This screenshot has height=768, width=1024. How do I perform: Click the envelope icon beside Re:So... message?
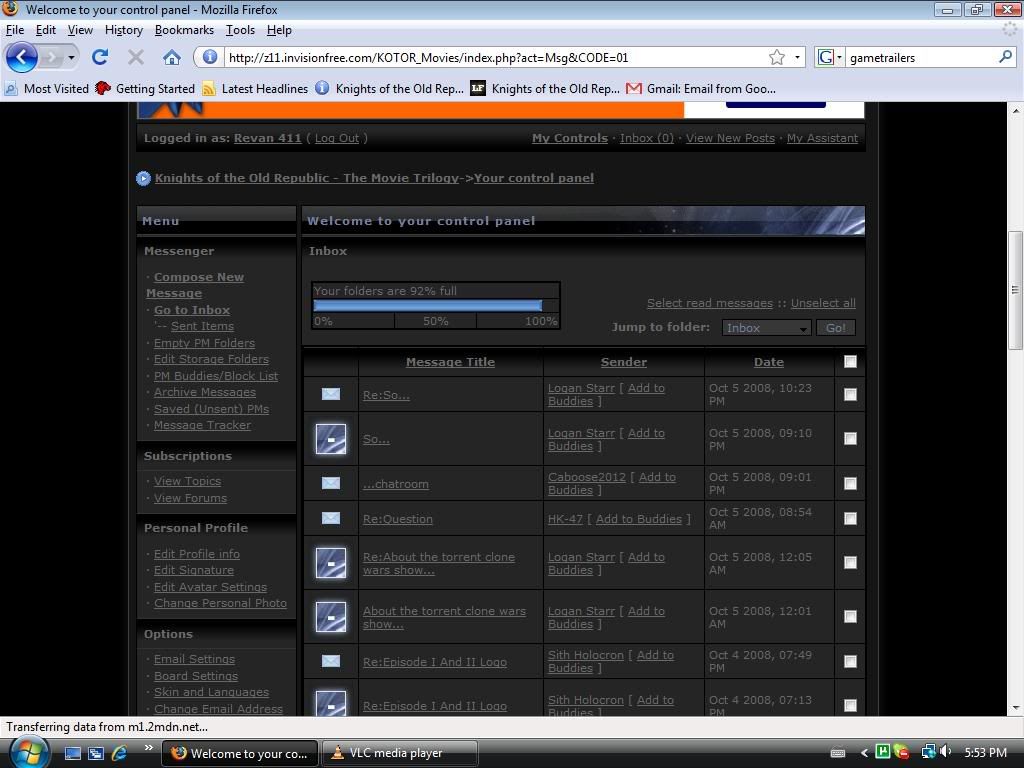330,394
